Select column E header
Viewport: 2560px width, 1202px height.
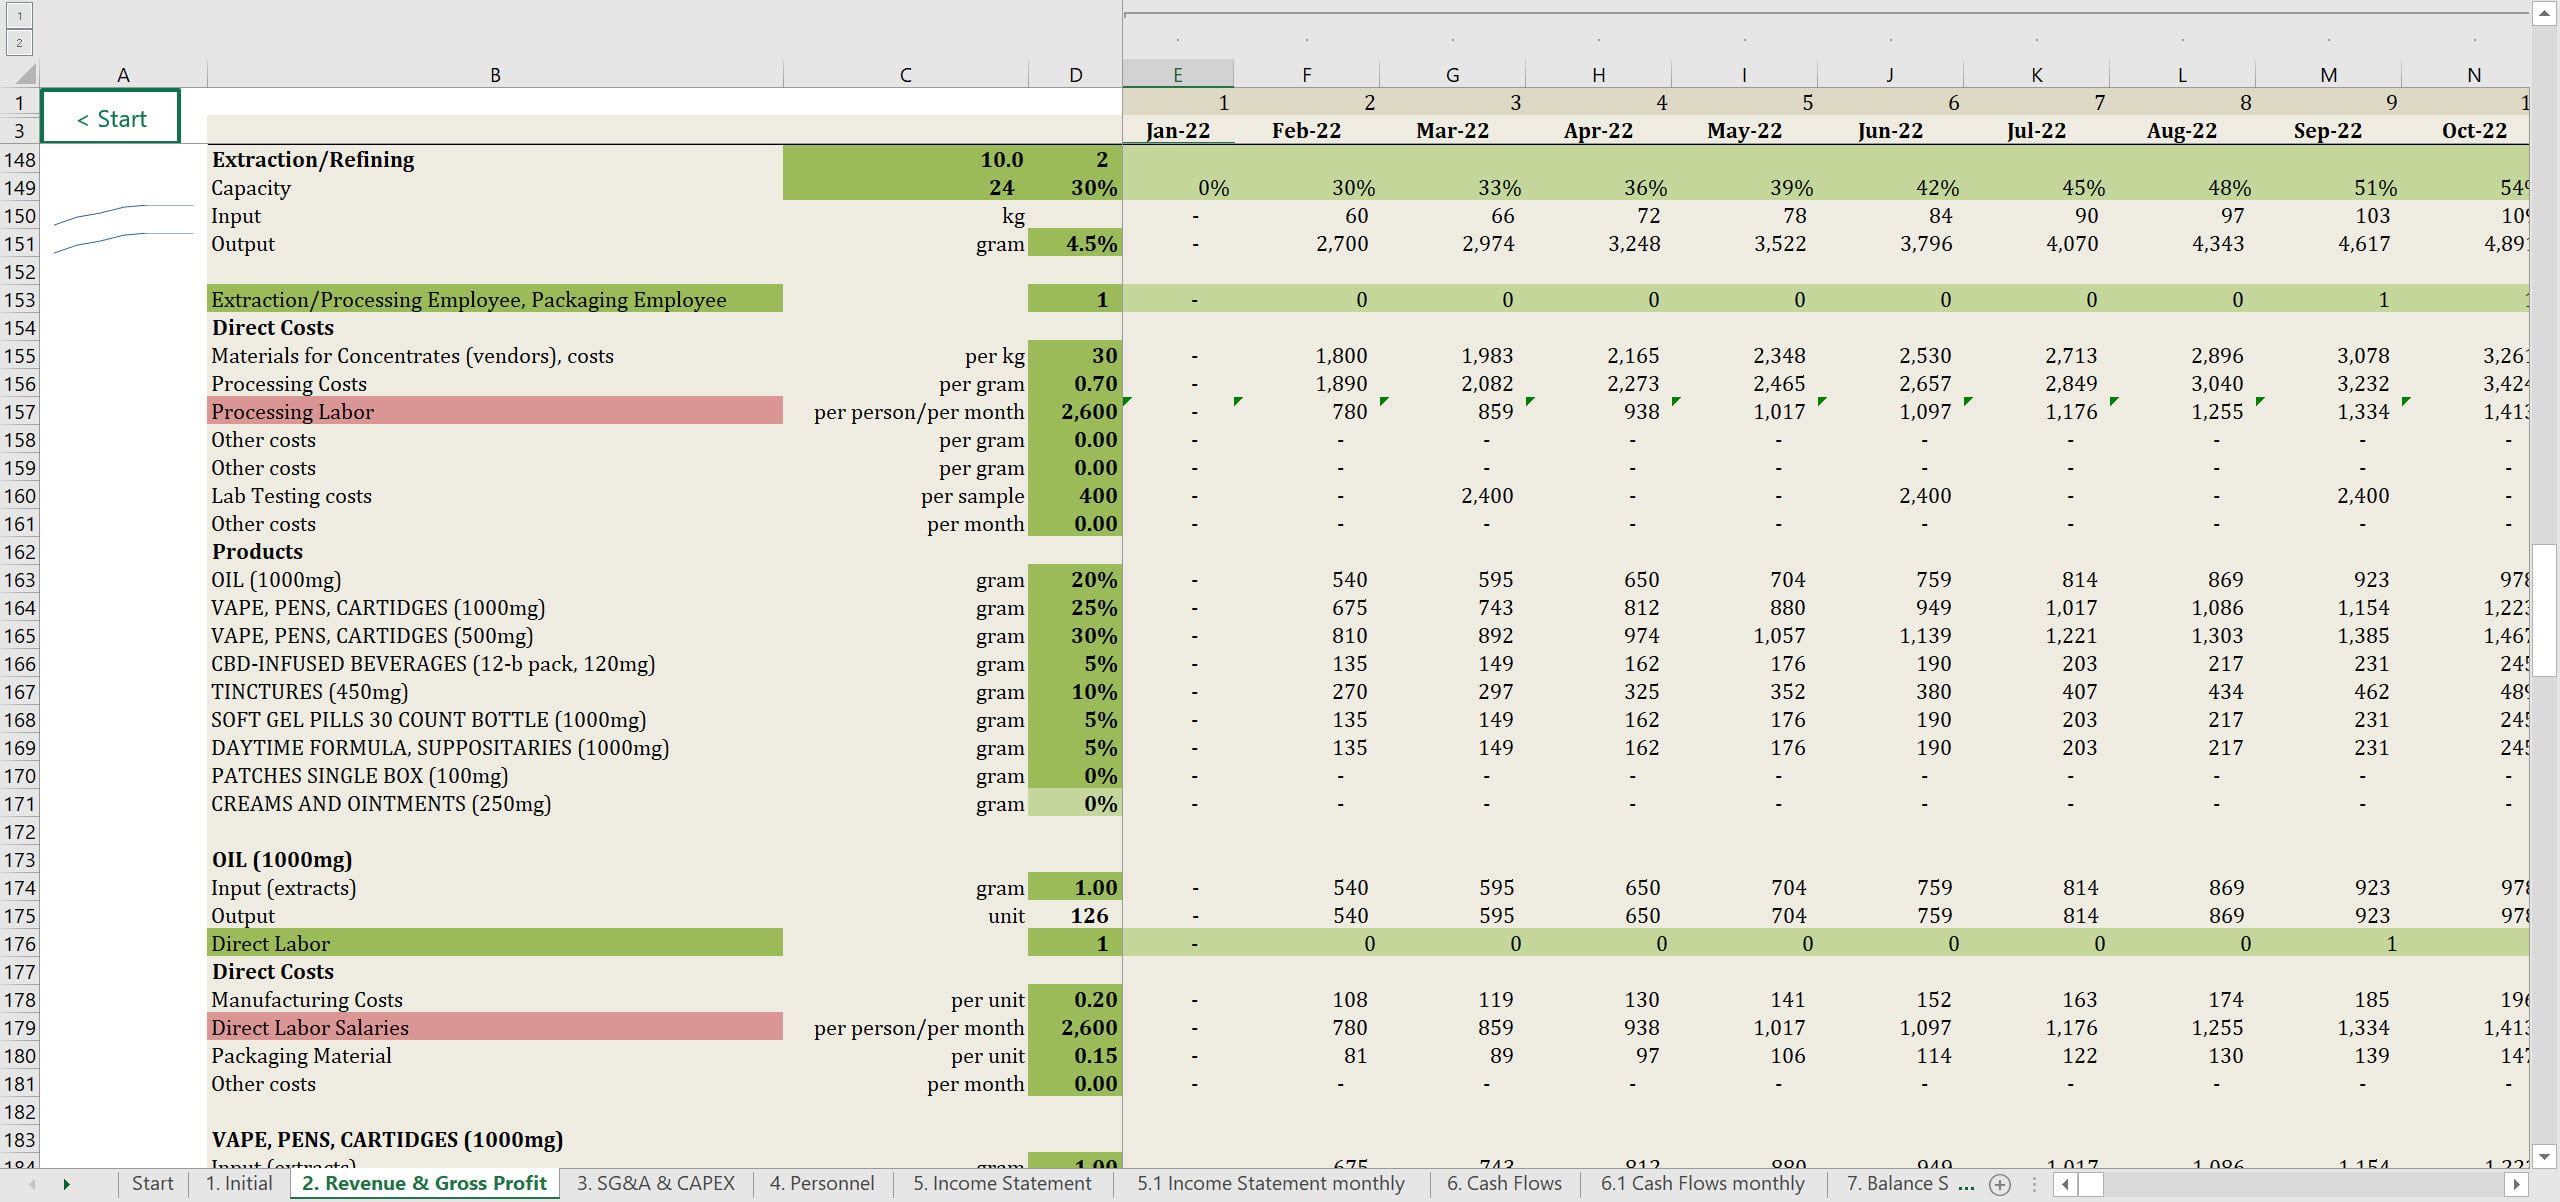pyautogui.click(x=1177, y=74)
